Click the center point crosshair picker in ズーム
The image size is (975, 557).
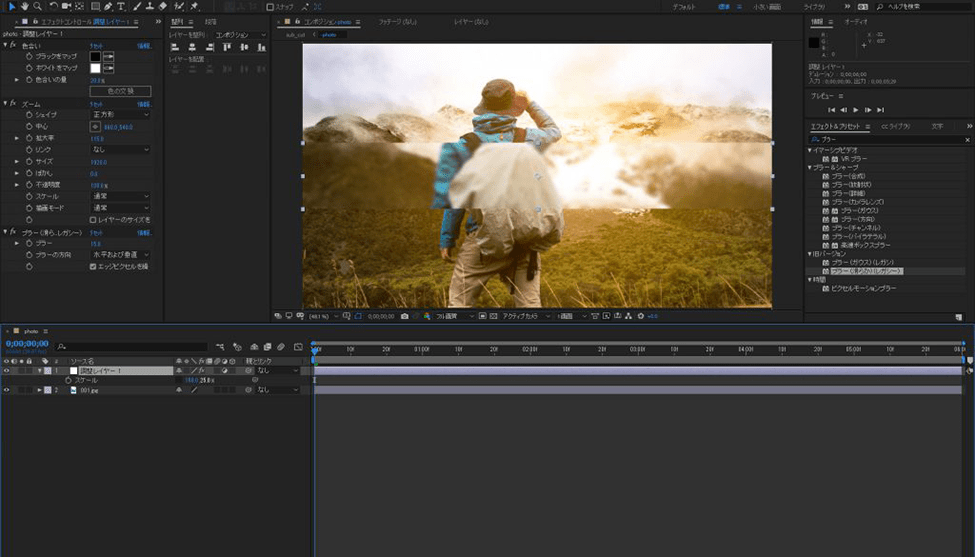[95, 127]
